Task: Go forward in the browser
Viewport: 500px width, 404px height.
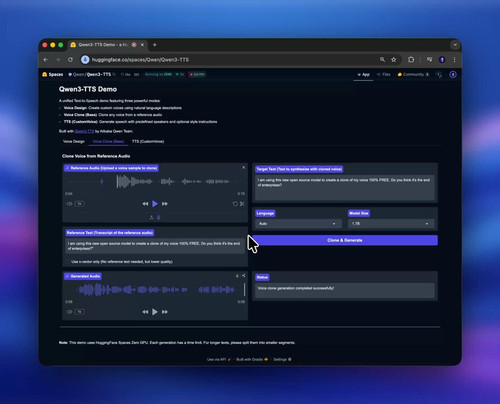Action: coord(58,60)
